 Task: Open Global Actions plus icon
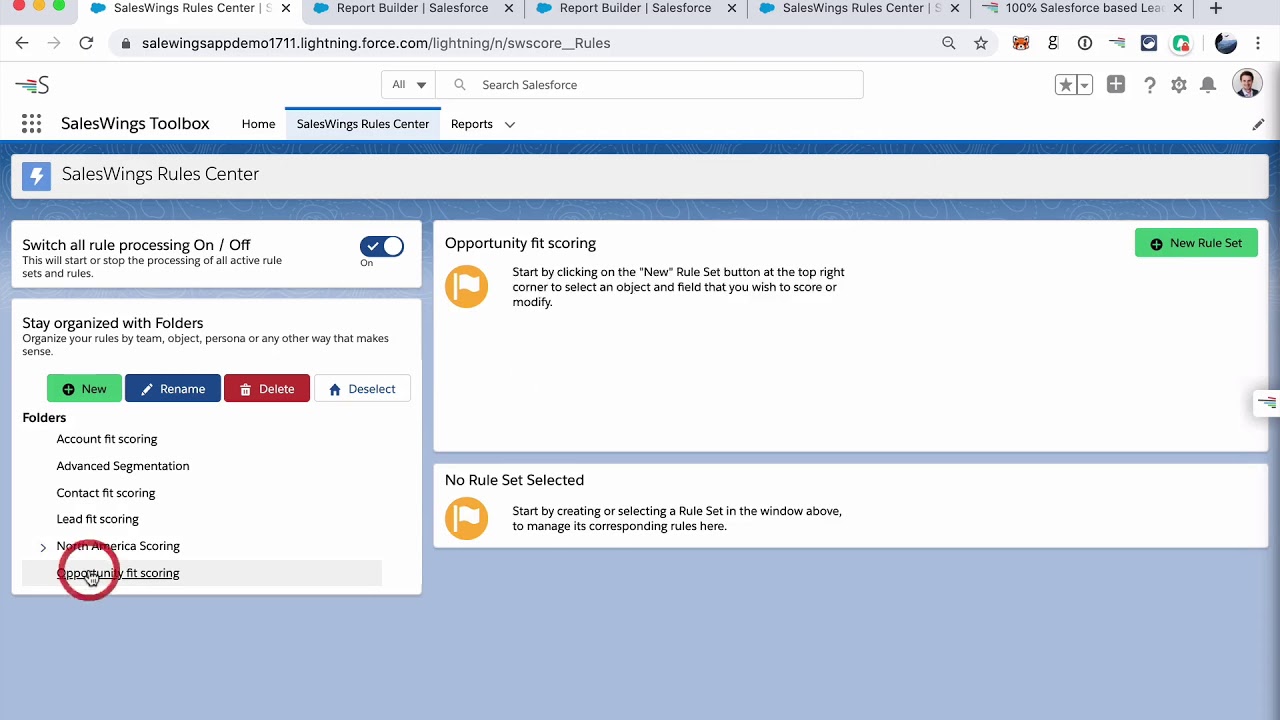click(x=1116, y=85)
